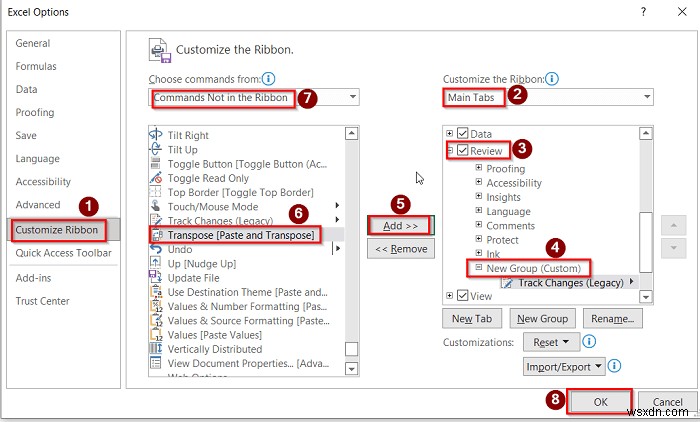Toggle the View tab checkbox

tap(462, 295)
